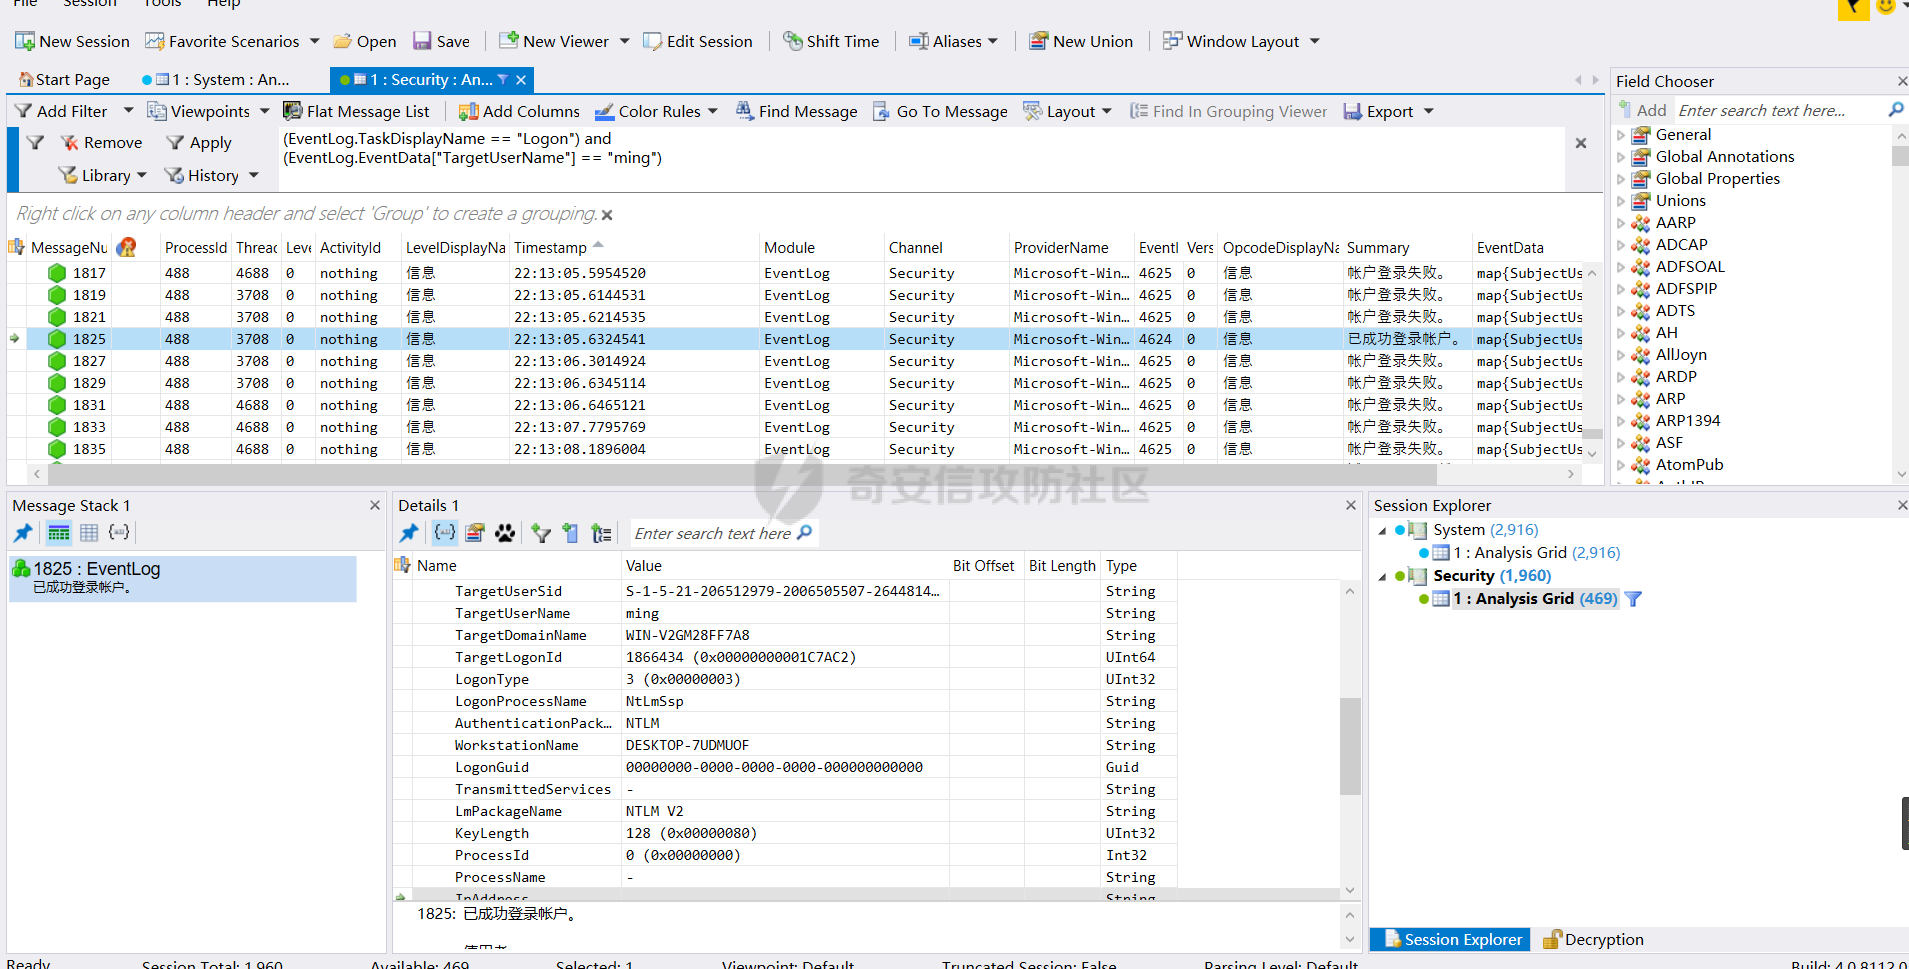This screenshot has width=1909, height=969.
Task: Click the Add Columns icon
Action: tap(468, 111)
